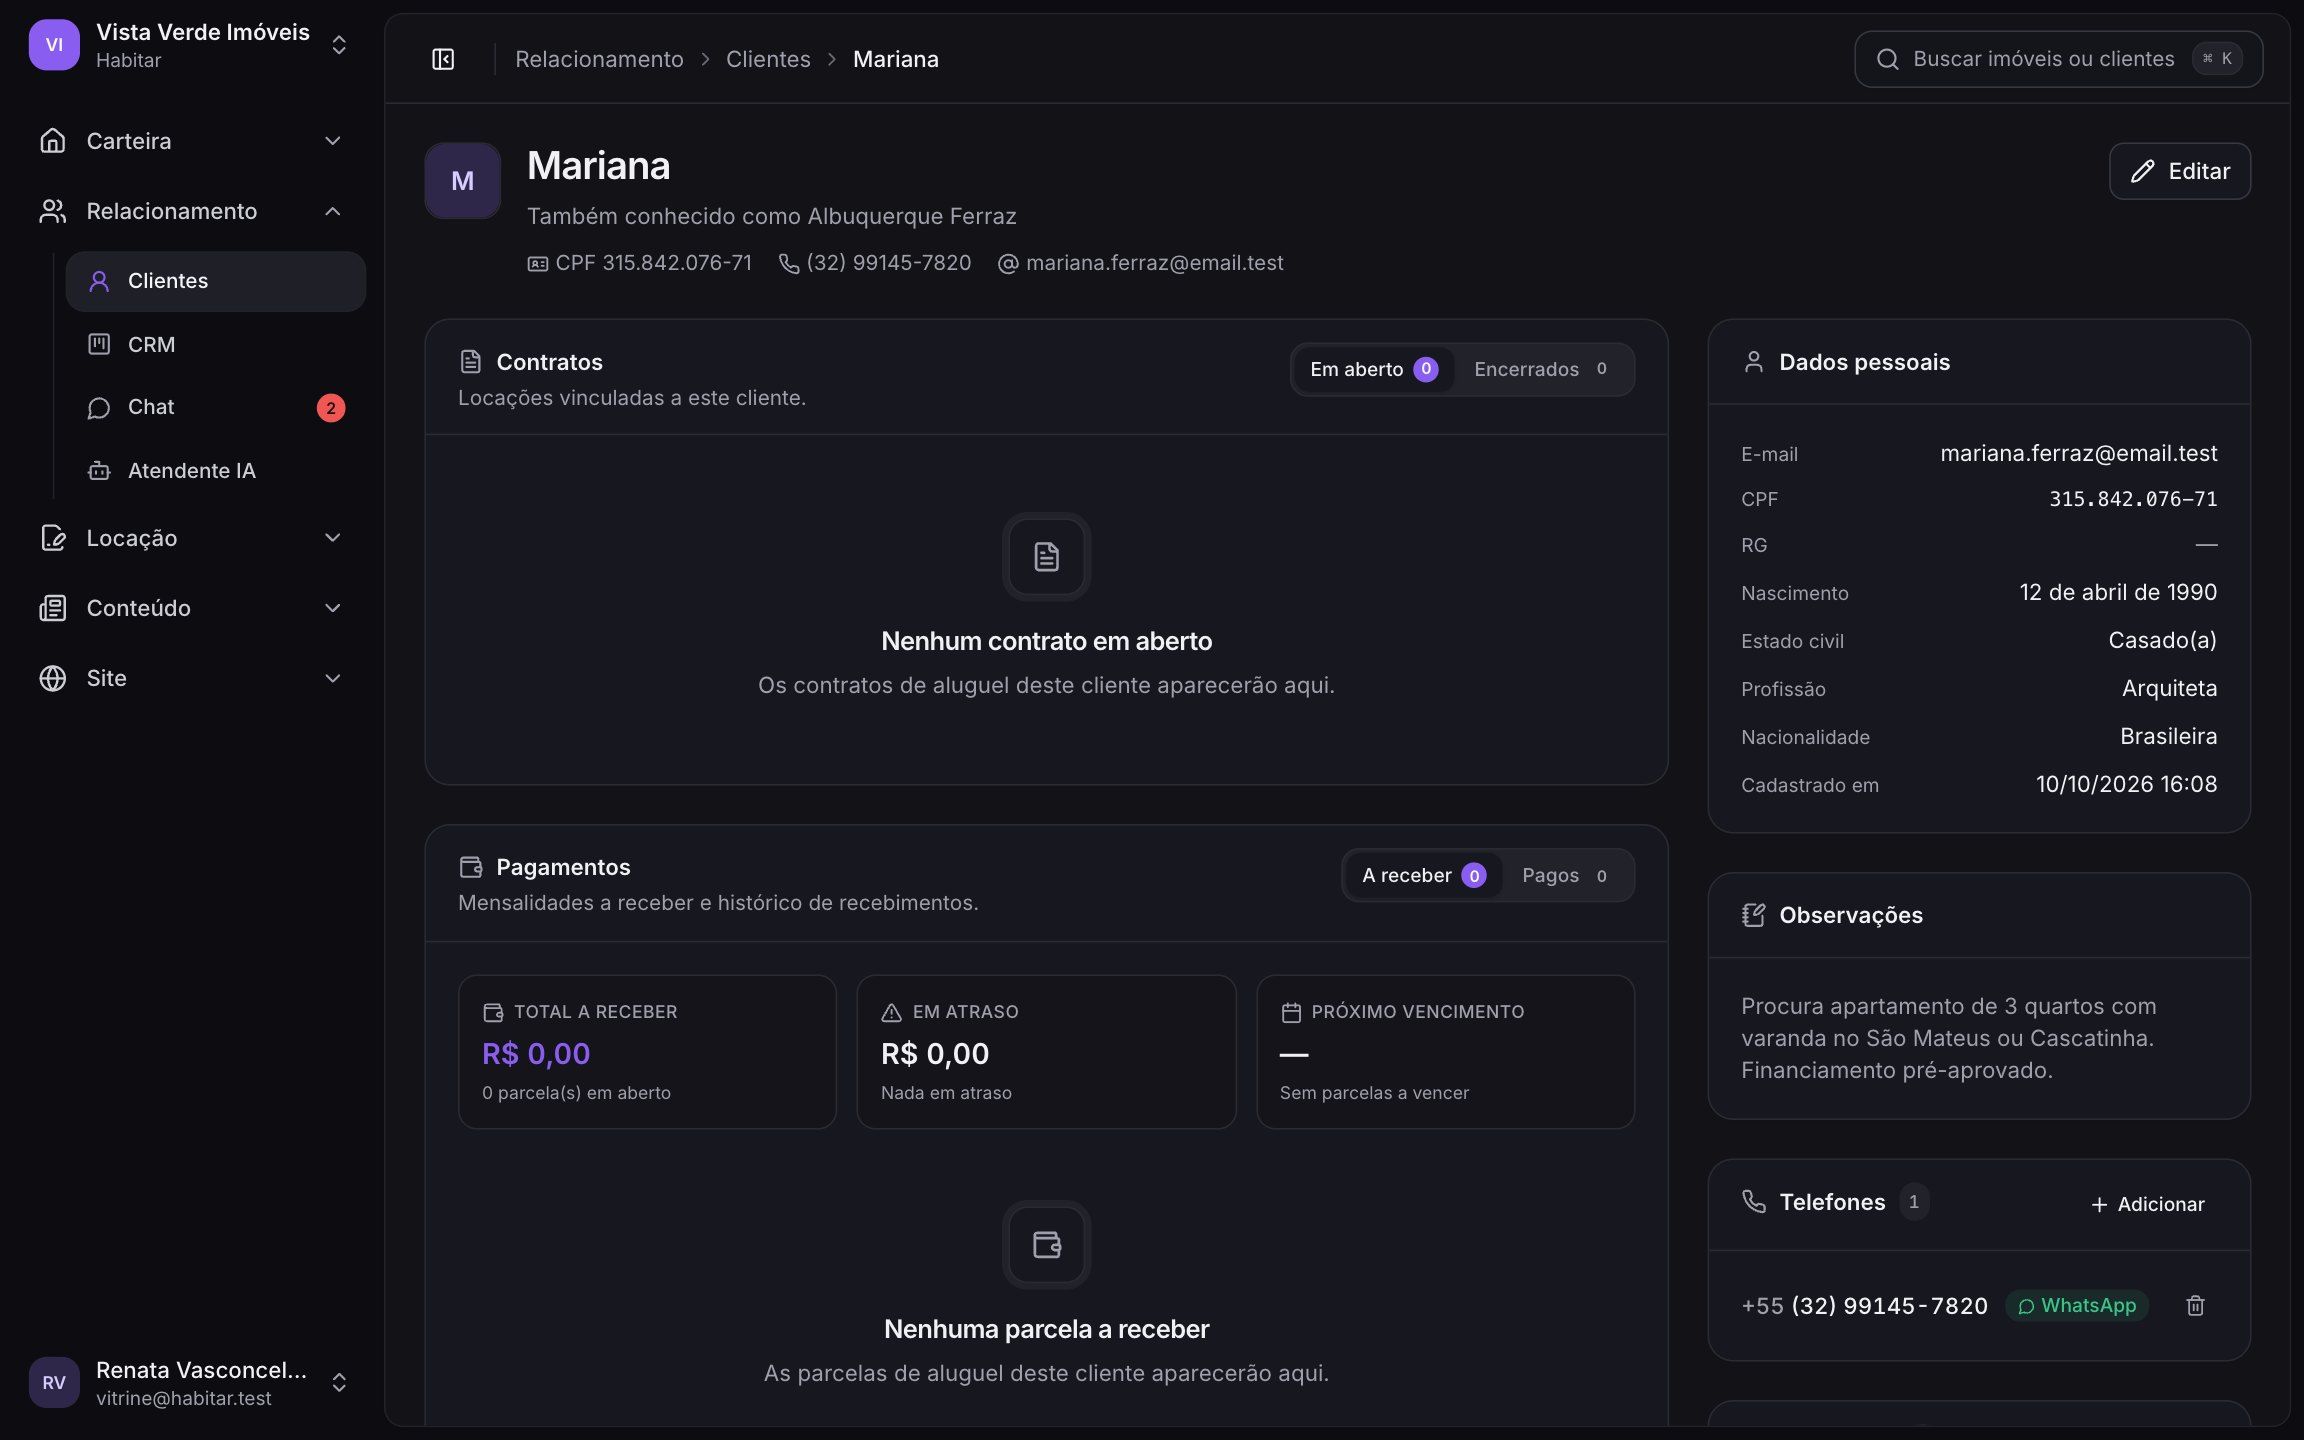Click the Mariana avatar M
Viewport: 2304px width, 1440px height.
[x=462, y=181]
